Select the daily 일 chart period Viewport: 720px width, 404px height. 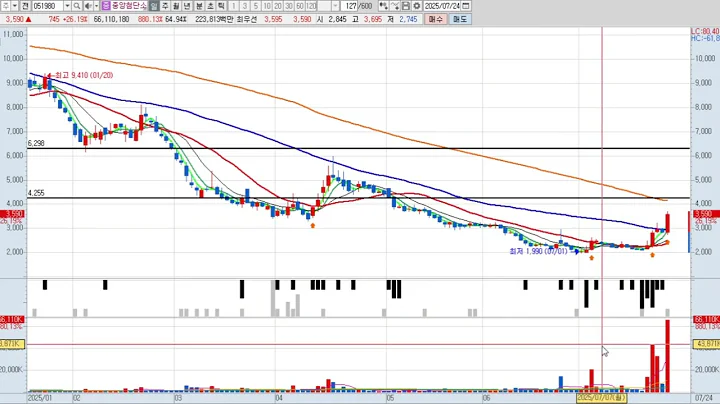pyautogui.click(x=154, y=6)
